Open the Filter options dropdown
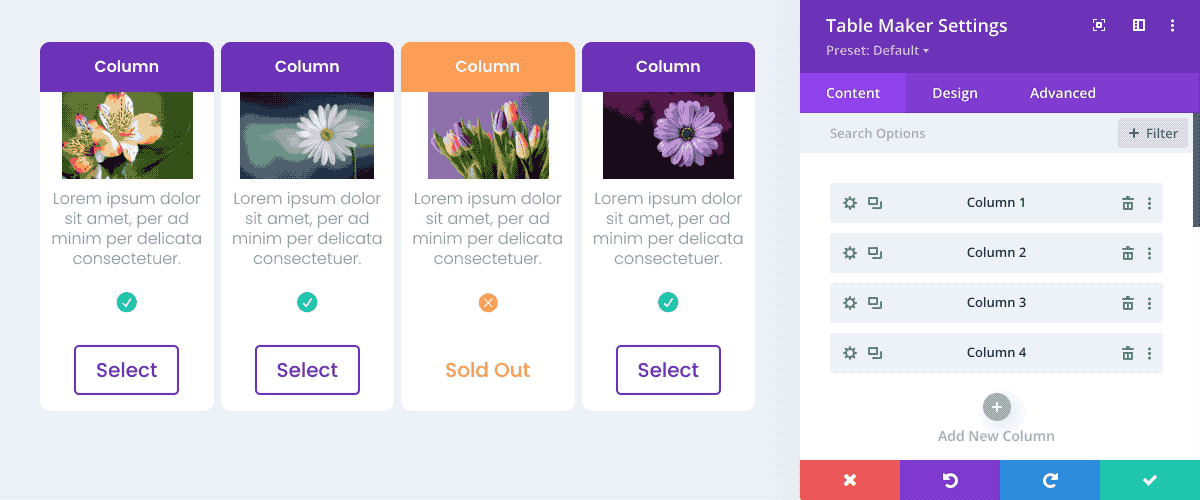This screenshot has width=1200, height=500. coord(1153,133)
